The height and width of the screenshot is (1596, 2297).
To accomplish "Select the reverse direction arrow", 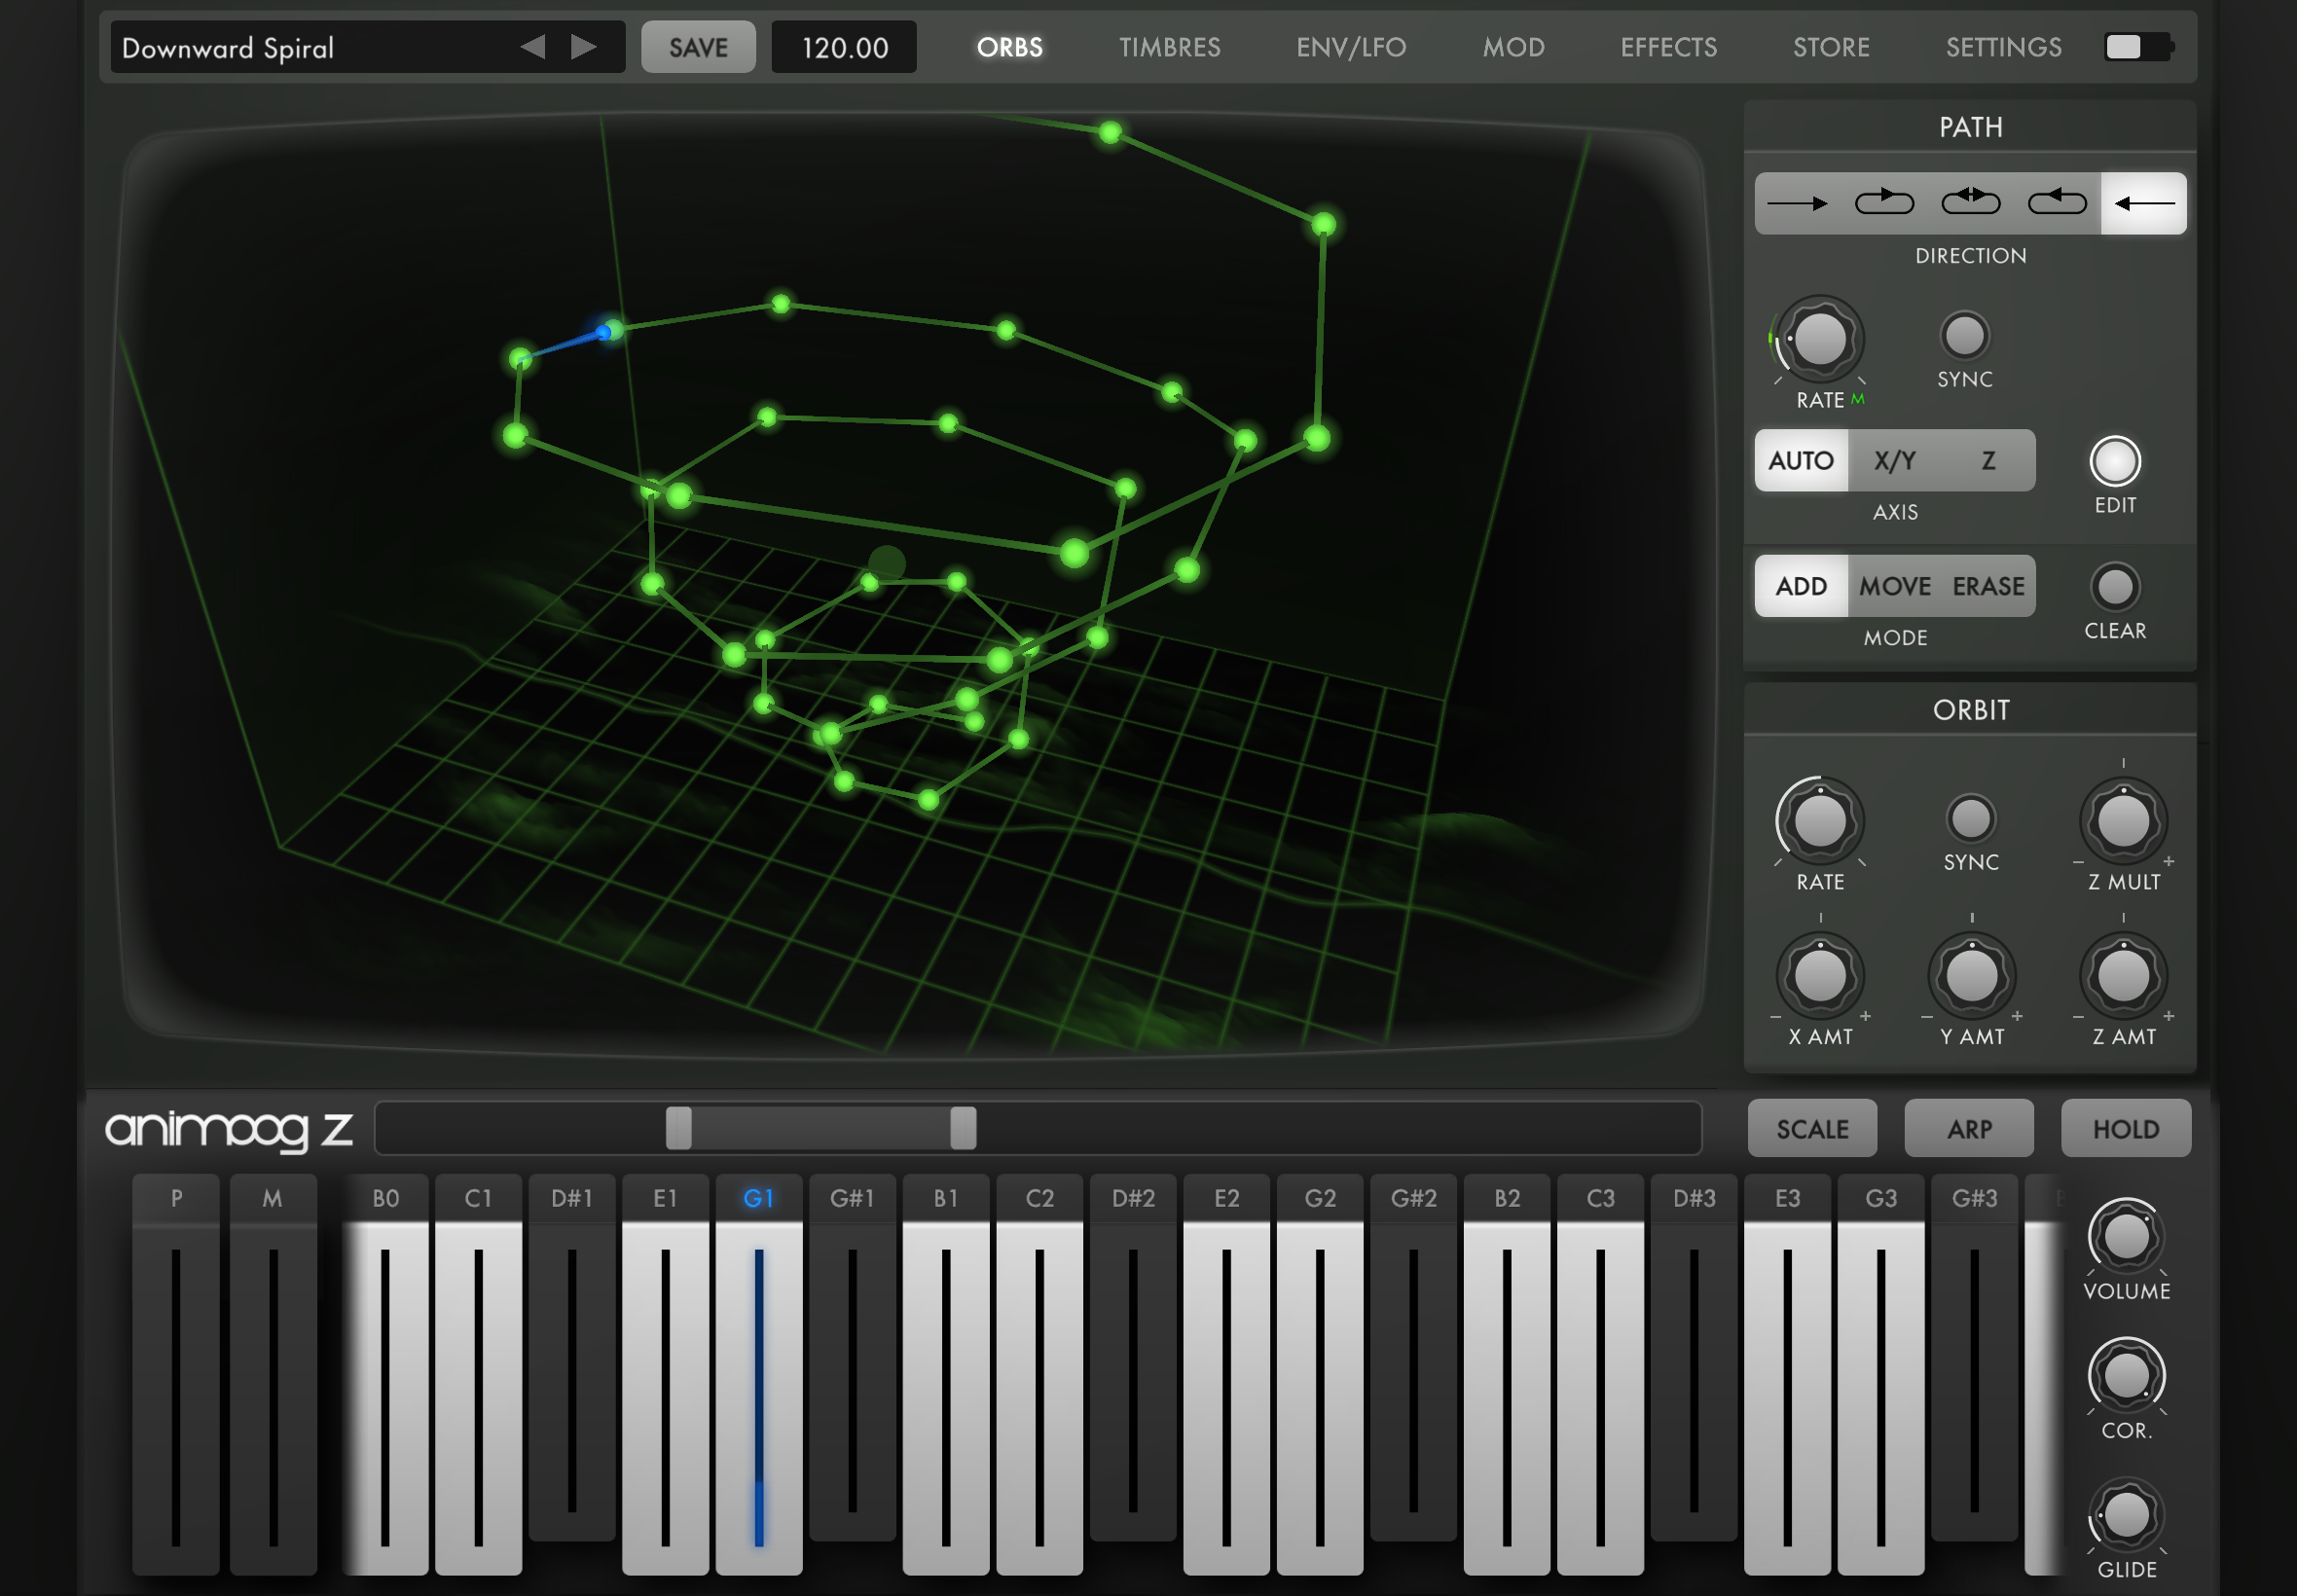I will (2143, 204).
